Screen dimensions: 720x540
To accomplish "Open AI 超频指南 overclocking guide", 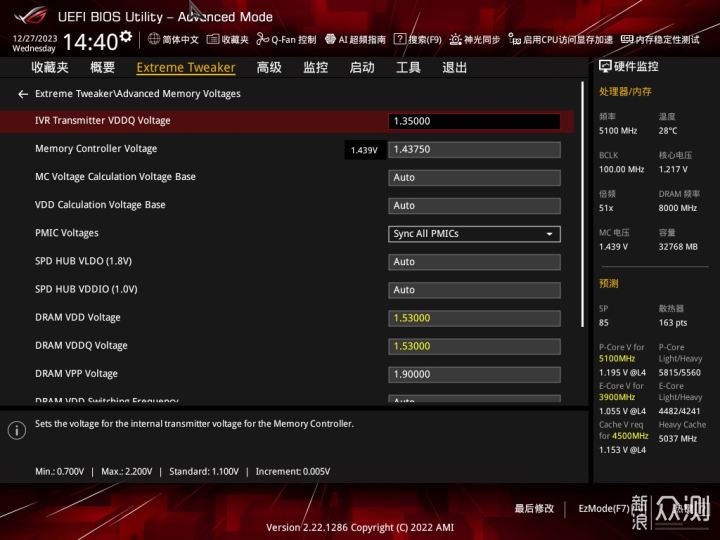I will click(355, 39).
